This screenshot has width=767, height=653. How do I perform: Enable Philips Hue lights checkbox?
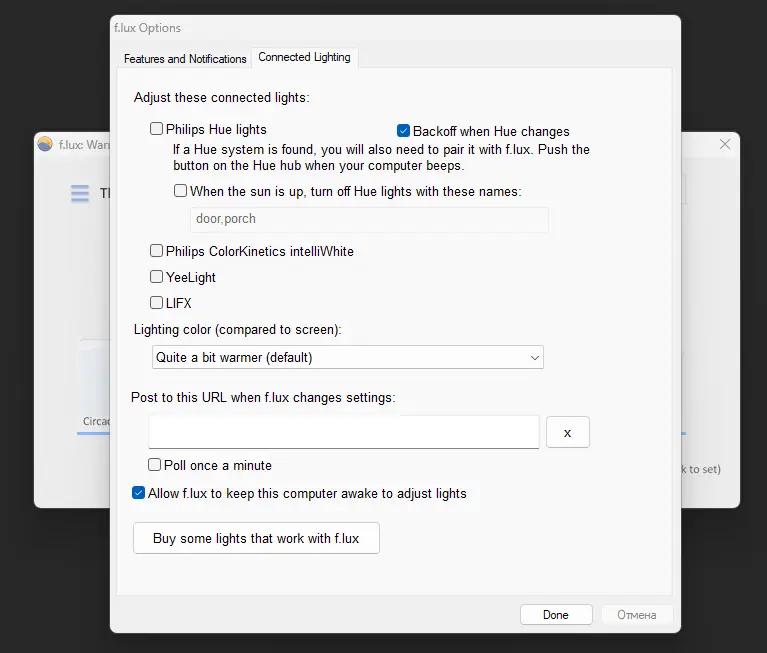click(157, 129)
